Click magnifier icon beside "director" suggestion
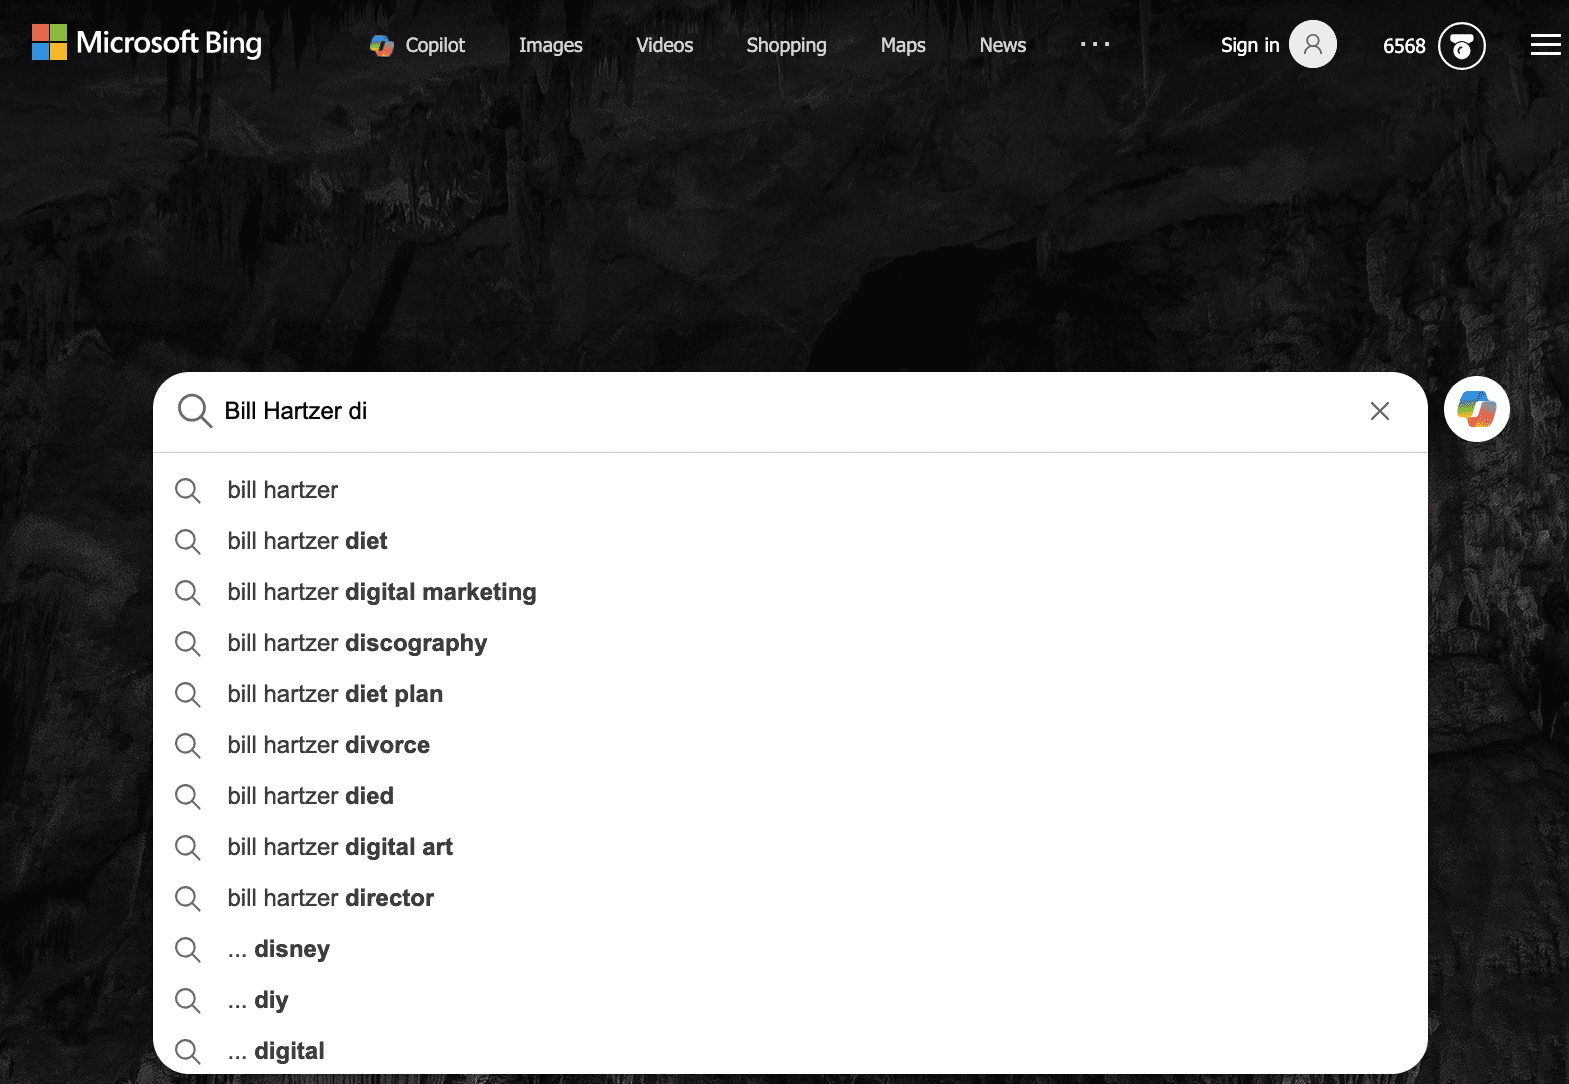This screenshot has width=1569, height=1084. click(188, 898)
